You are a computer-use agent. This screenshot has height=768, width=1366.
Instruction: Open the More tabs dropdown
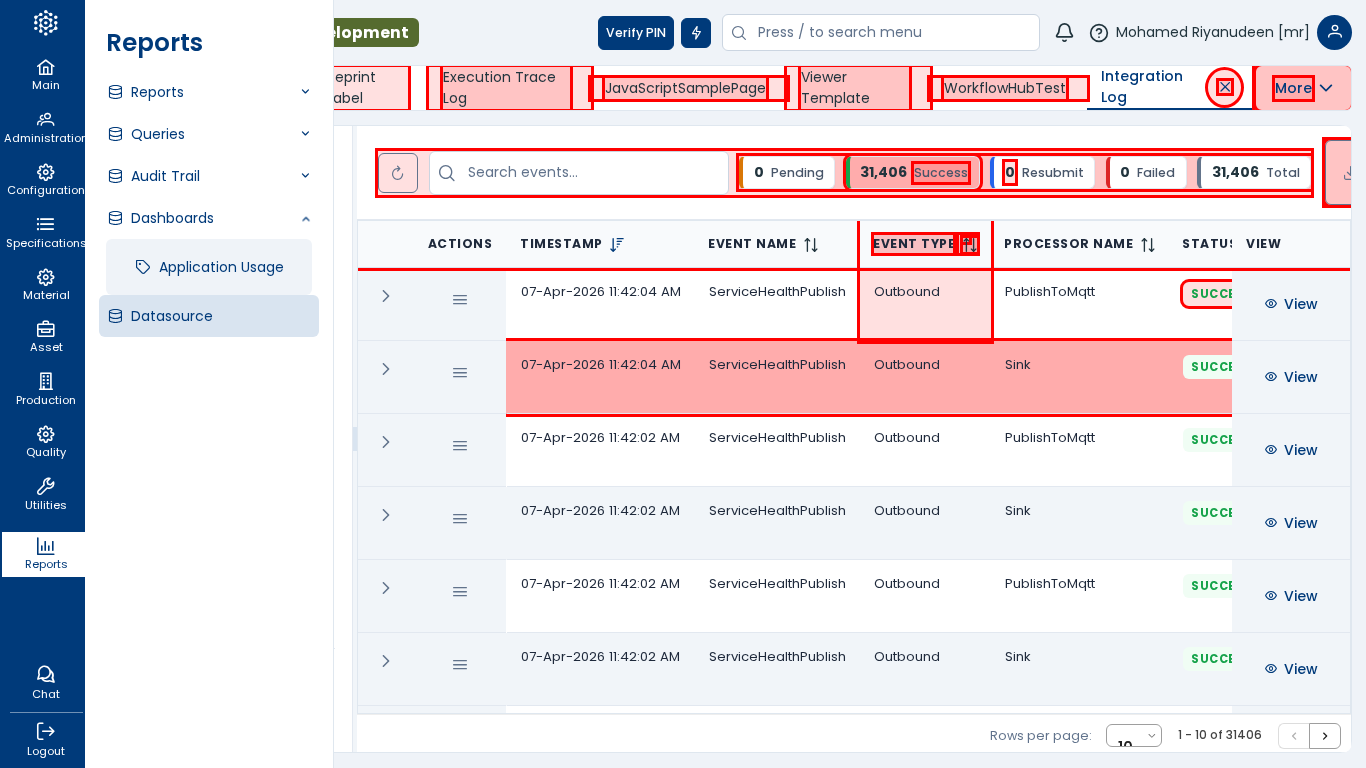tap(1302, 88)
